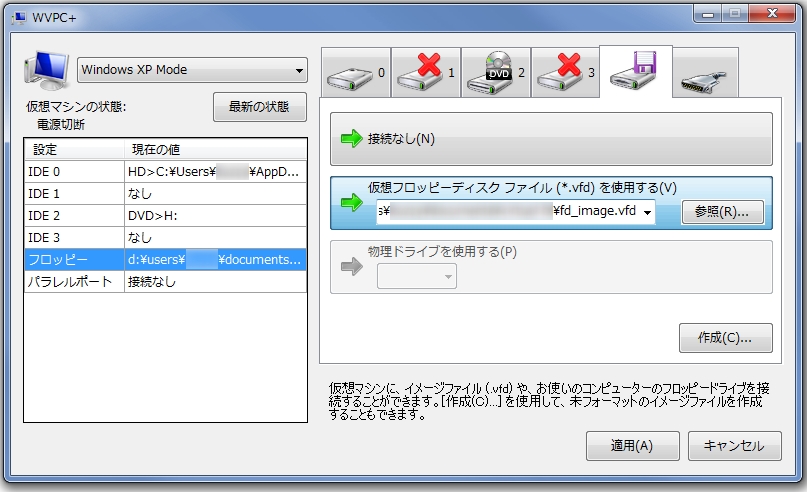
Task: Open the physical drive selection dropdown
Action: click(x=416, y=276)
